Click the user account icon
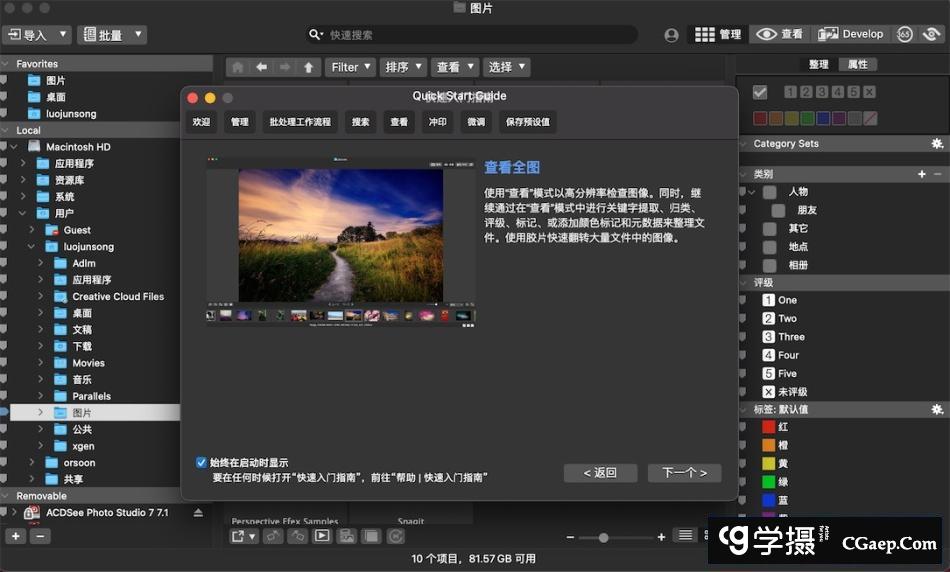This screenshot has height=572, width=950. (x=671, y=35)
